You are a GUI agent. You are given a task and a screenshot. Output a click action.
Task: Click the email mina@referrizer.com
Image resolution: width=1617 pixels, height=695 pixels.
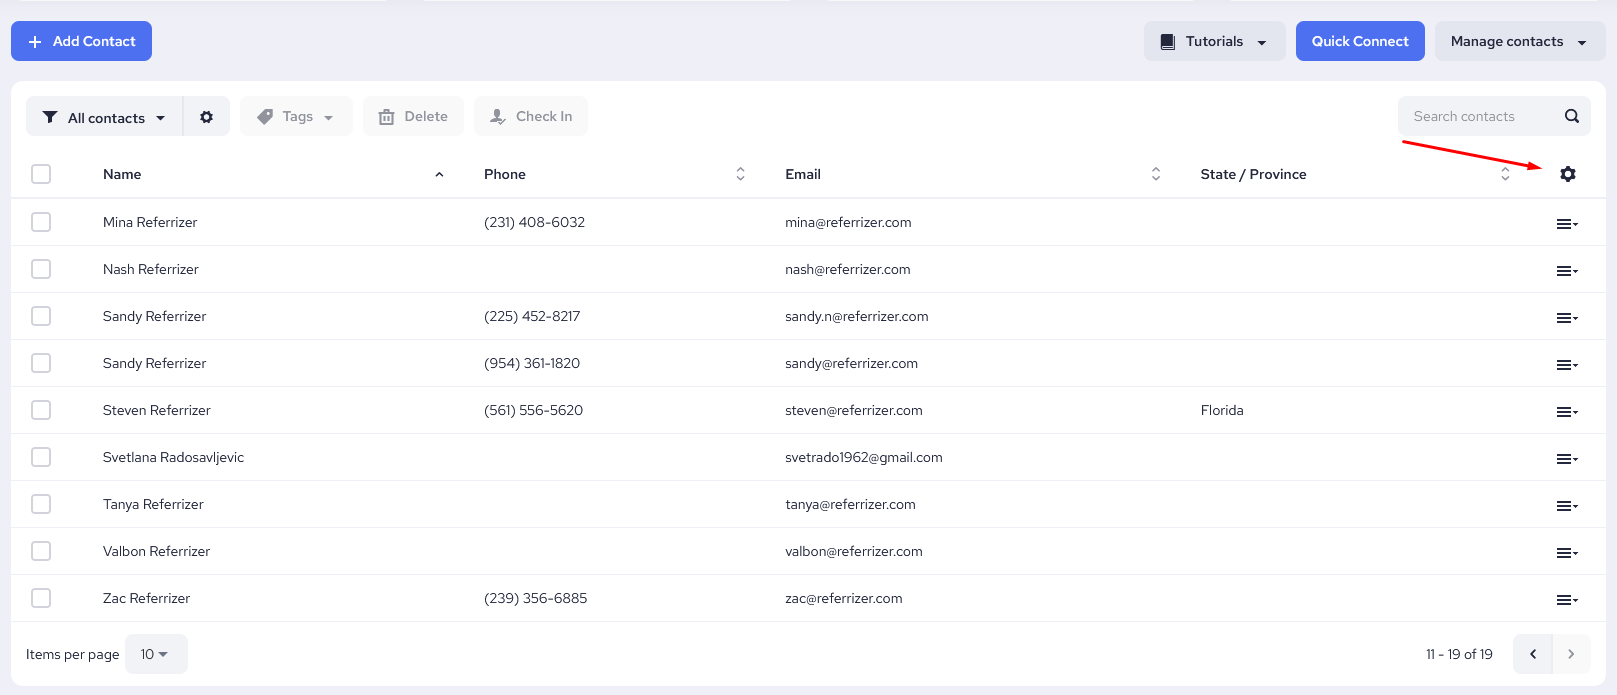coord(848,222)
